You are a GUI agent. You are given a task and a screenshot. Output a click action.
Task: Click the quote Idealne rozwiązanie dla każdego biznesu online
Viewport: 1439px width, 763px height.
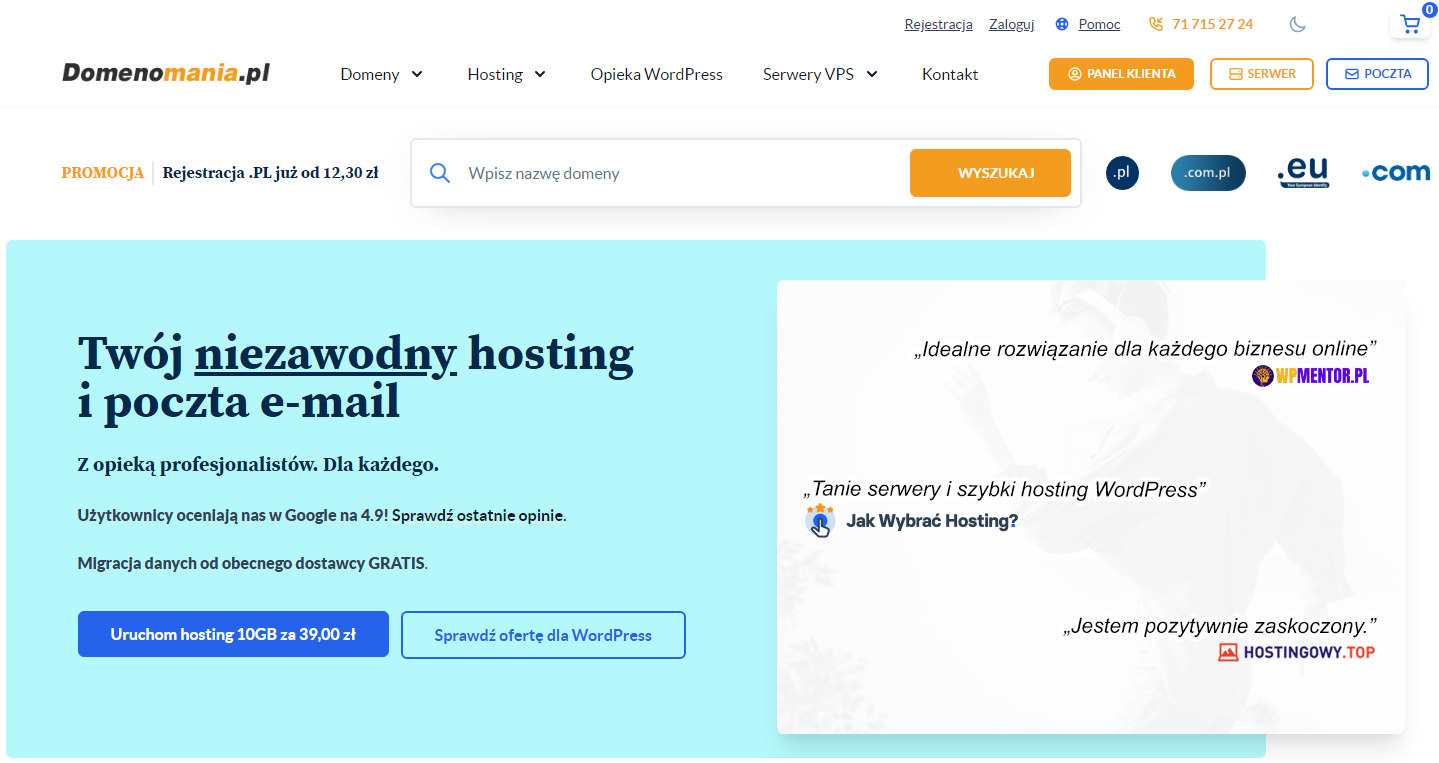(x=1146, y=349)
